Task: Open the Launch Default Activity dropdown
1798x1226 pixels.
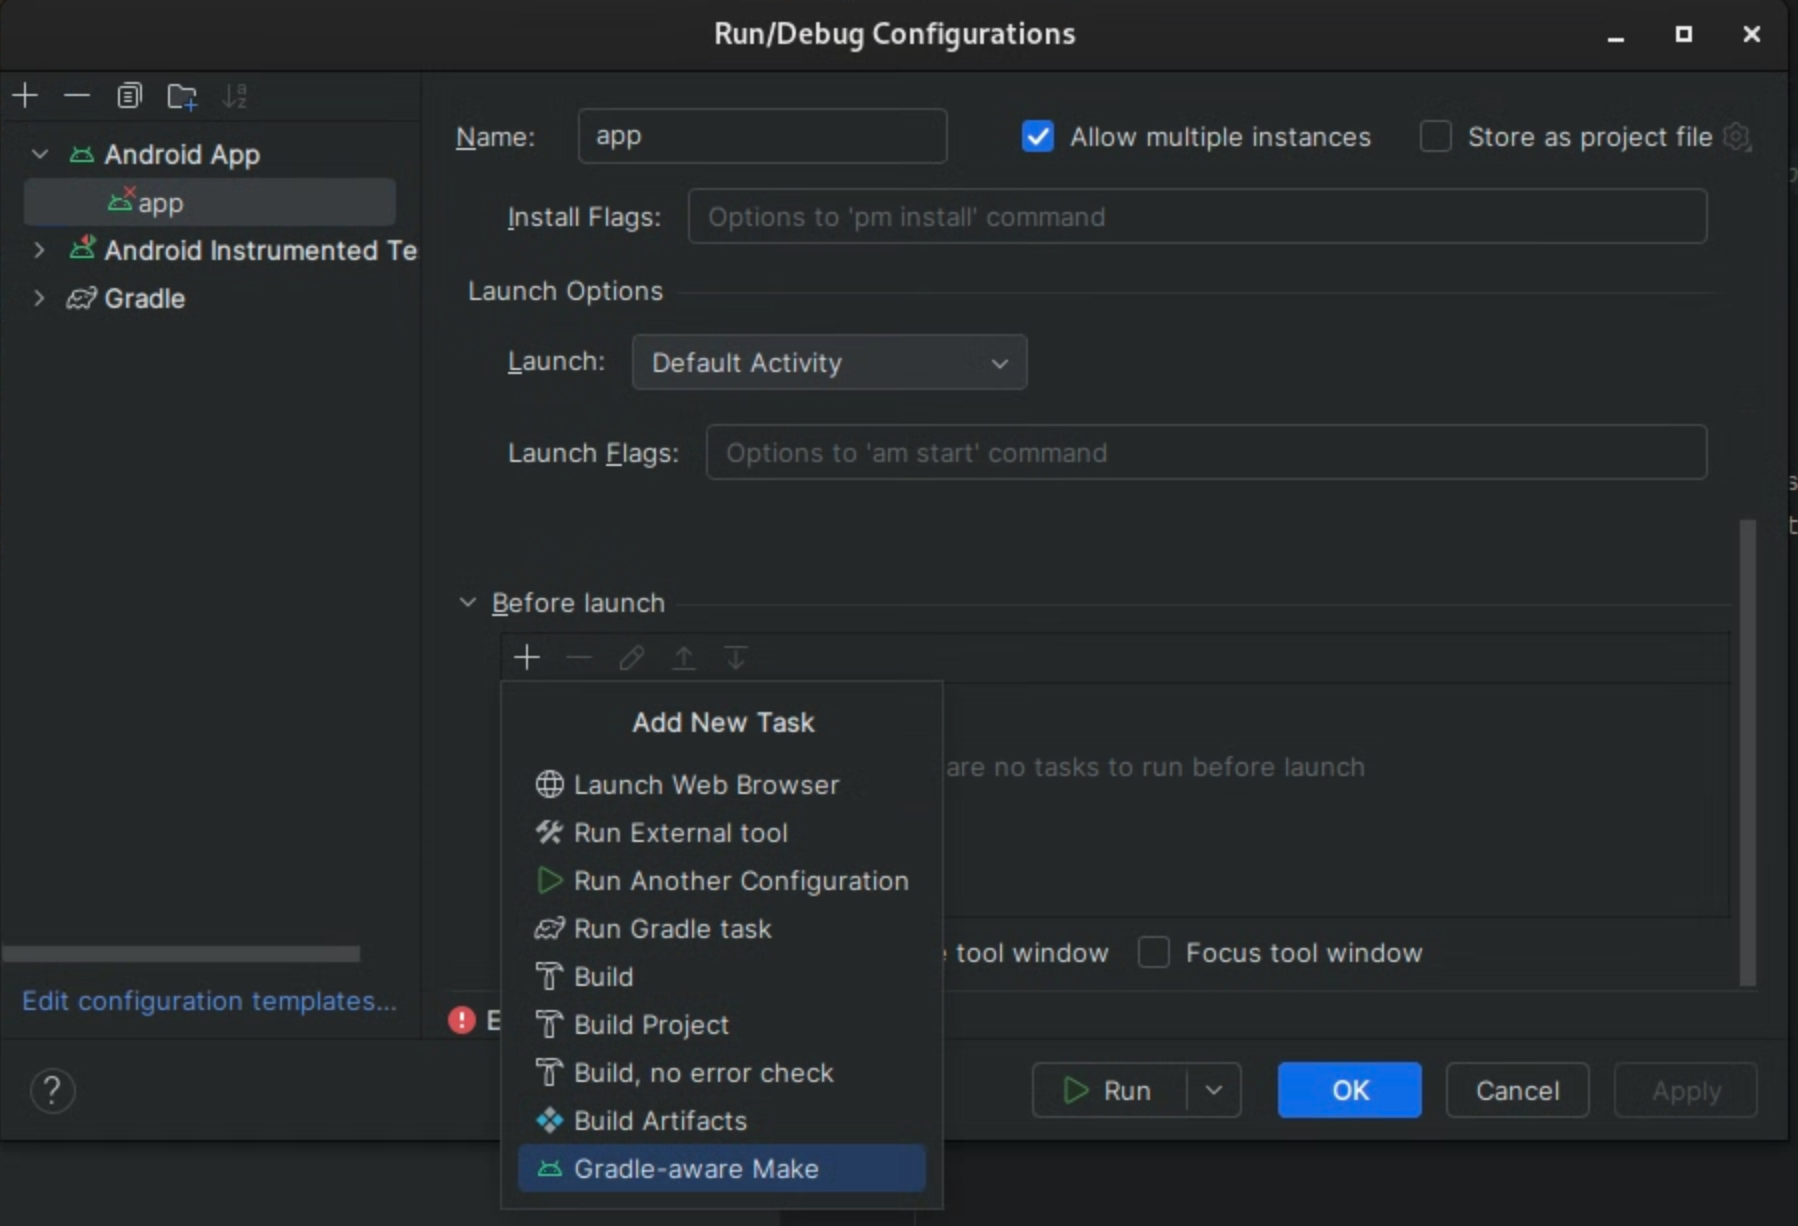Action: 829,362
